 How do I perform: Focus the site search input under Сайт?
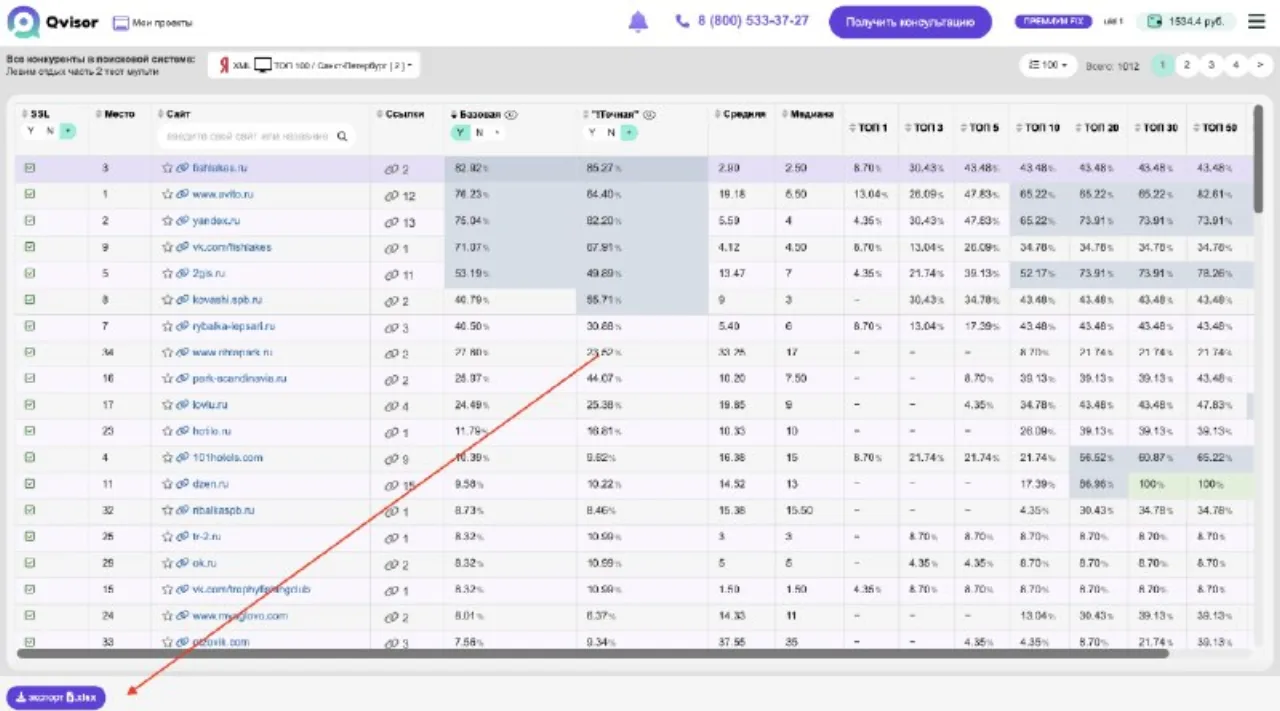(256, 136)
